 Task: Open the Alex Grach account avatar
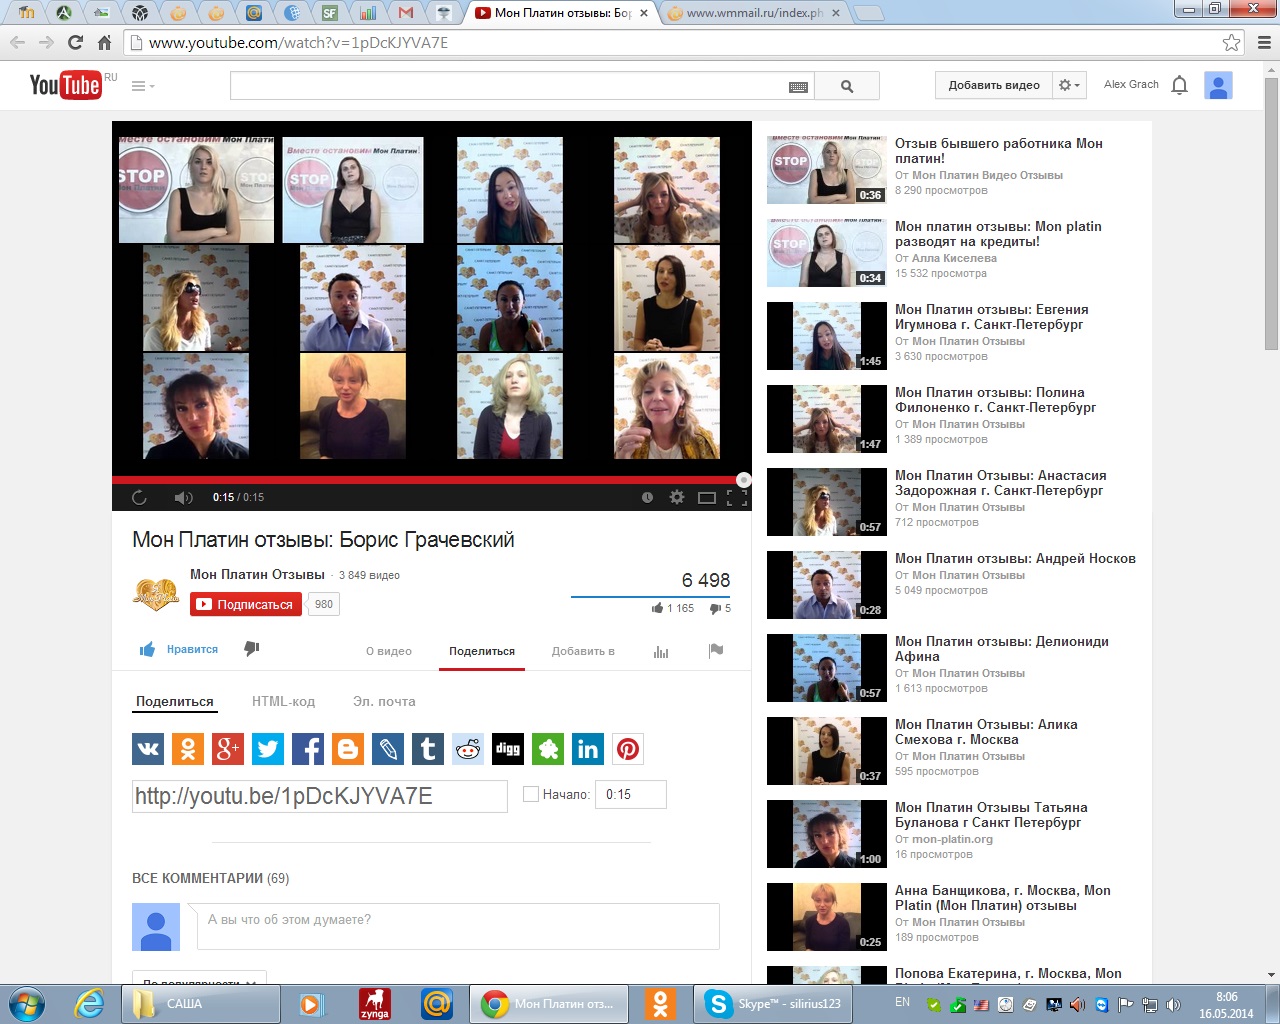click(1218, 85)
